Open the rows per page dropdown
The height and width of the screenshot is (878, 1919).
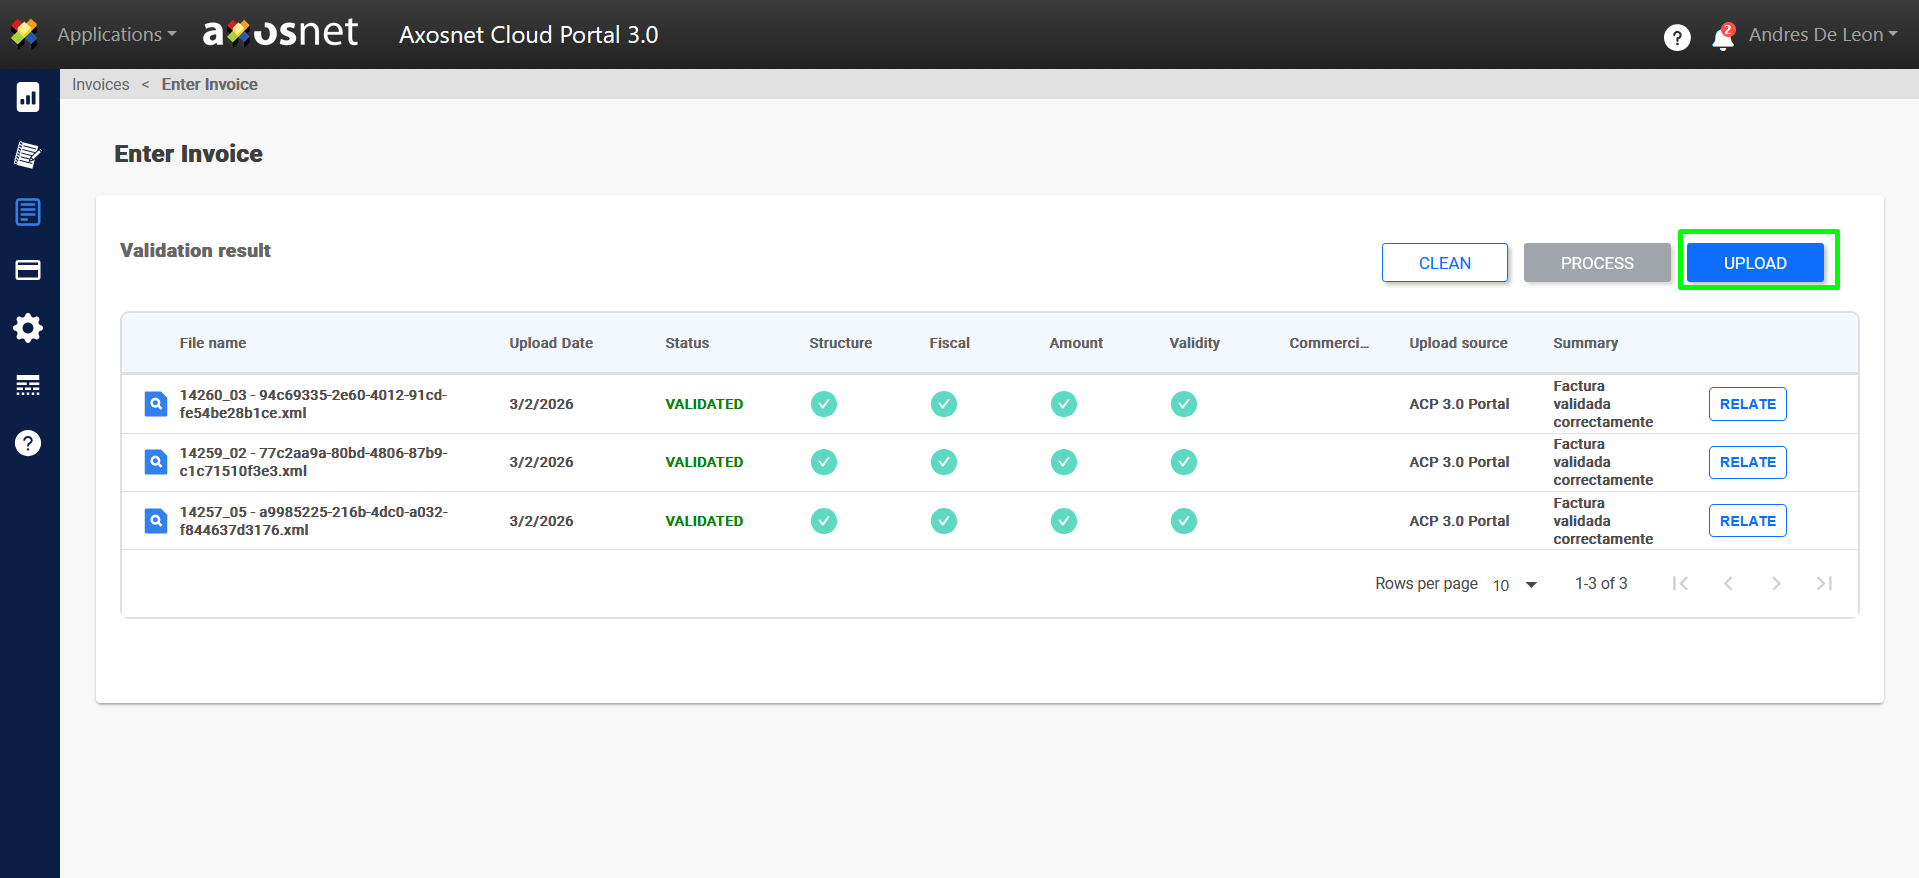point(1514,585)
